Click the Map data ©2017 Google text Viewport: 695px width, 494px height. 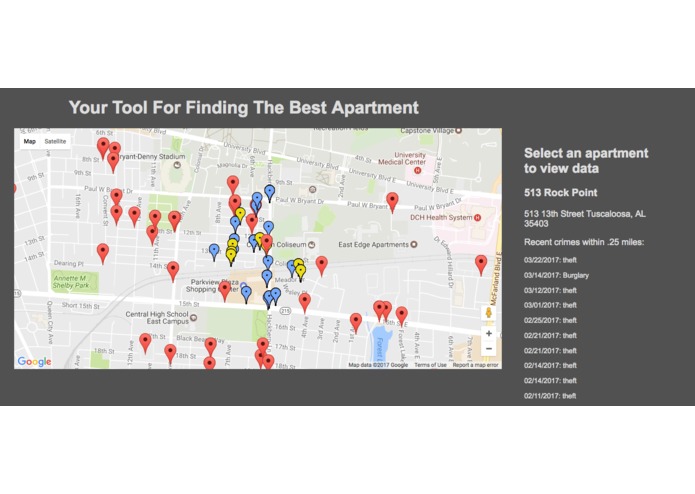pos(378,365)
